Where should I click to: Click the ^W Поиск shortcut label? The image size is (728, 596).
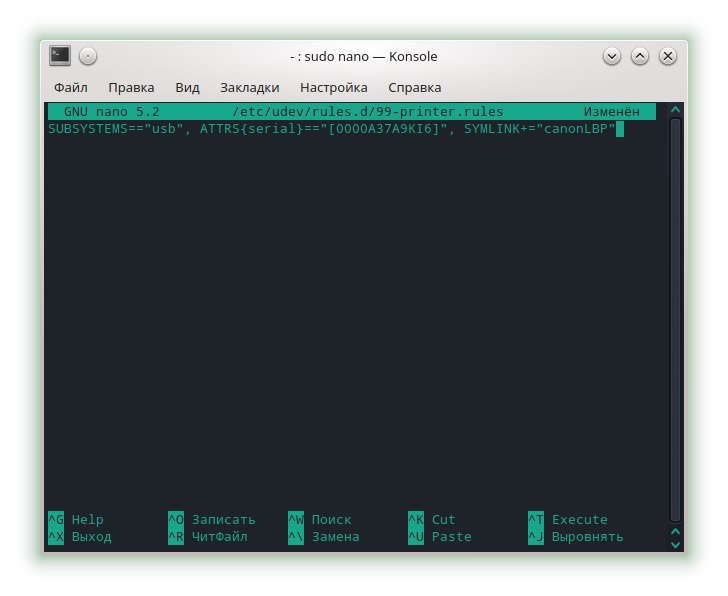(320, 519)
